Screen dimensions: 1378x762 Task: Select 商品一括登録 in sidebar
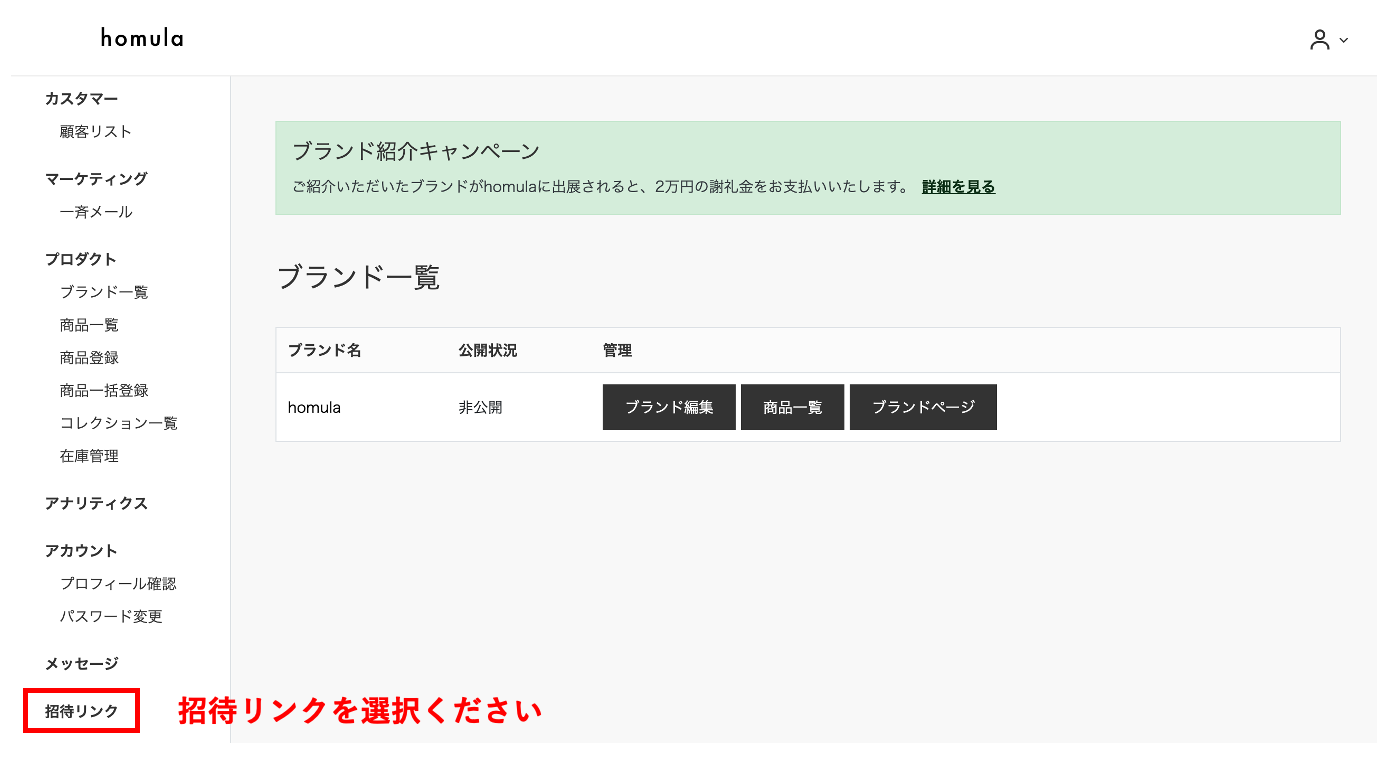(x=104, y=391)
